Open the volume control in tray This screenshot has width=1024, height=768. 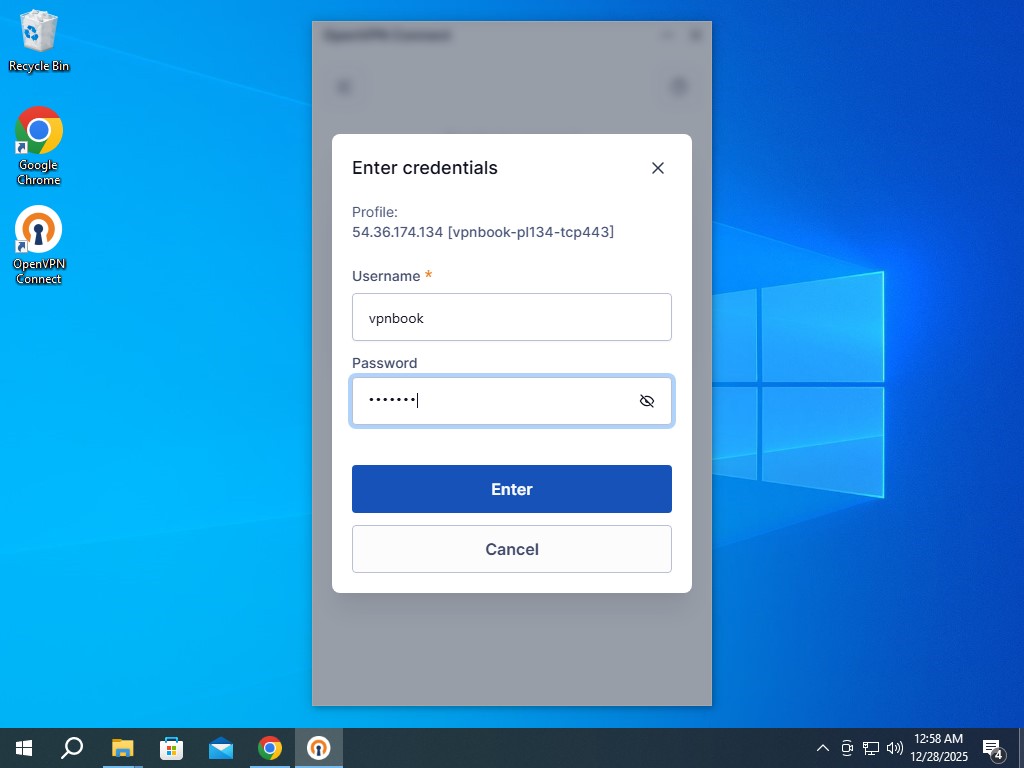[894, 748]
